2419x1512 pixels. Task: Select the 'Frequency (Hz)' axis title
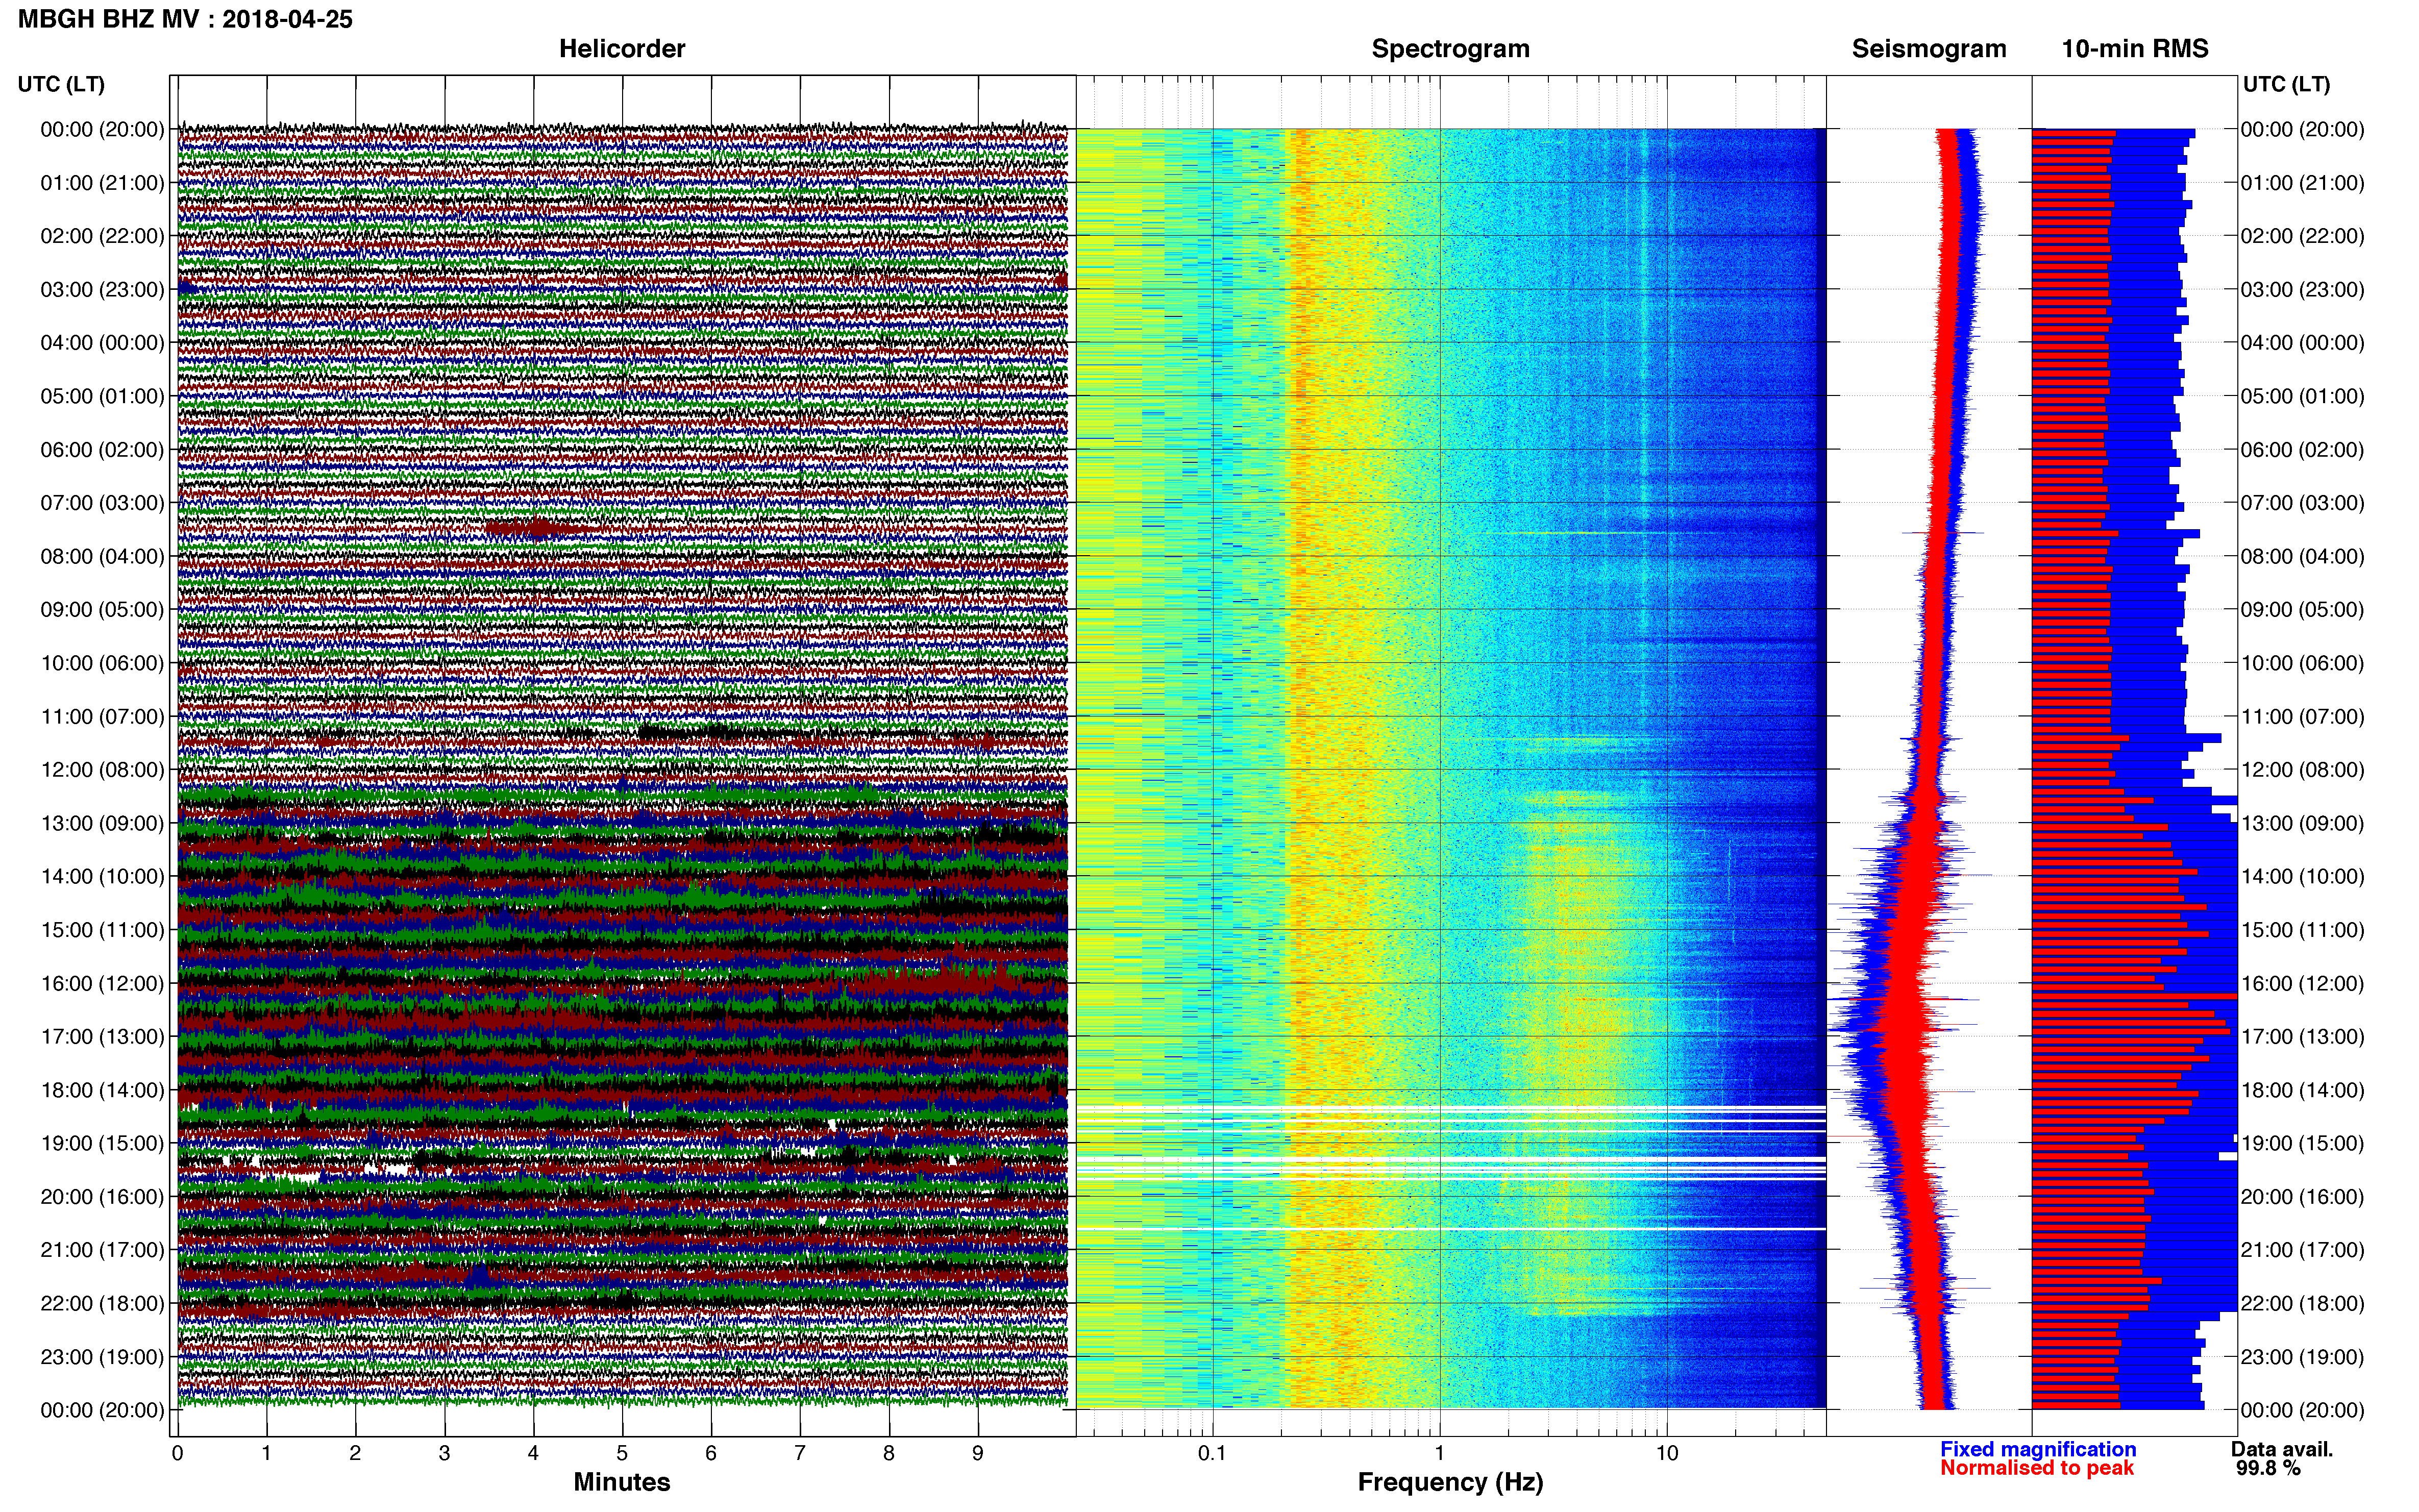pos(1450,1482)
